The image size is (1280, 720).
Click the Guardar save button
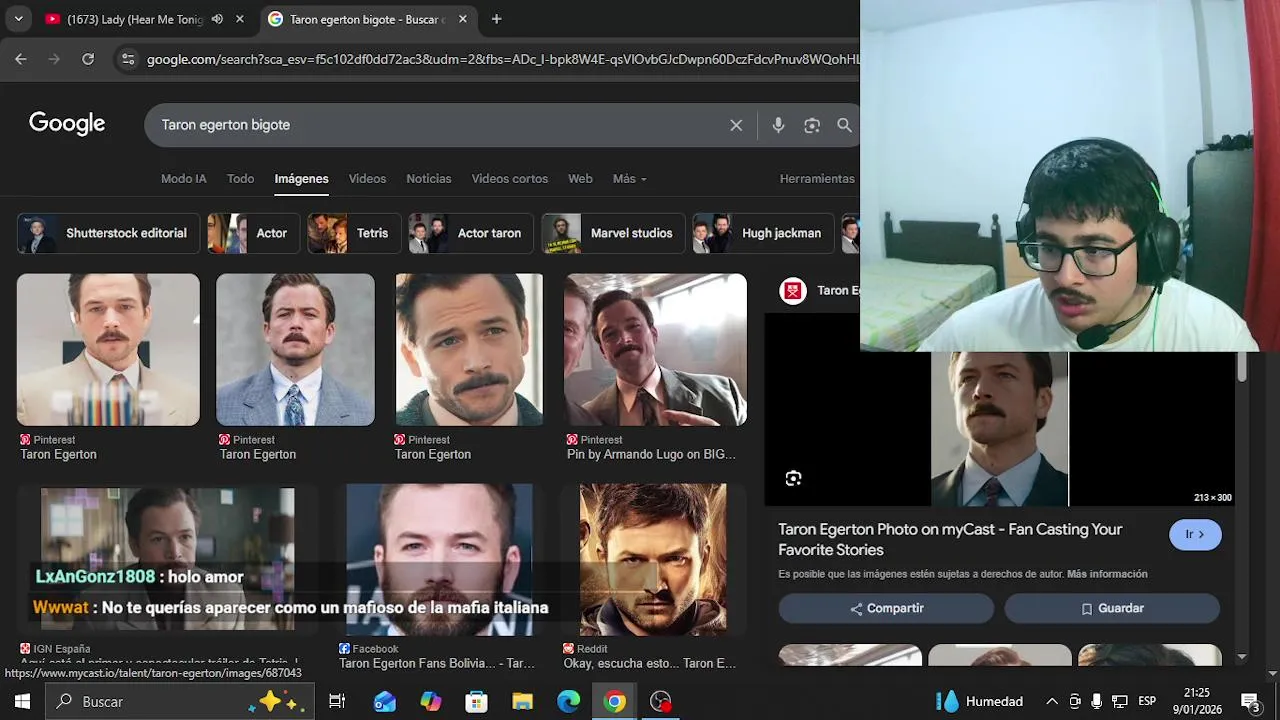pos(1112,608)
